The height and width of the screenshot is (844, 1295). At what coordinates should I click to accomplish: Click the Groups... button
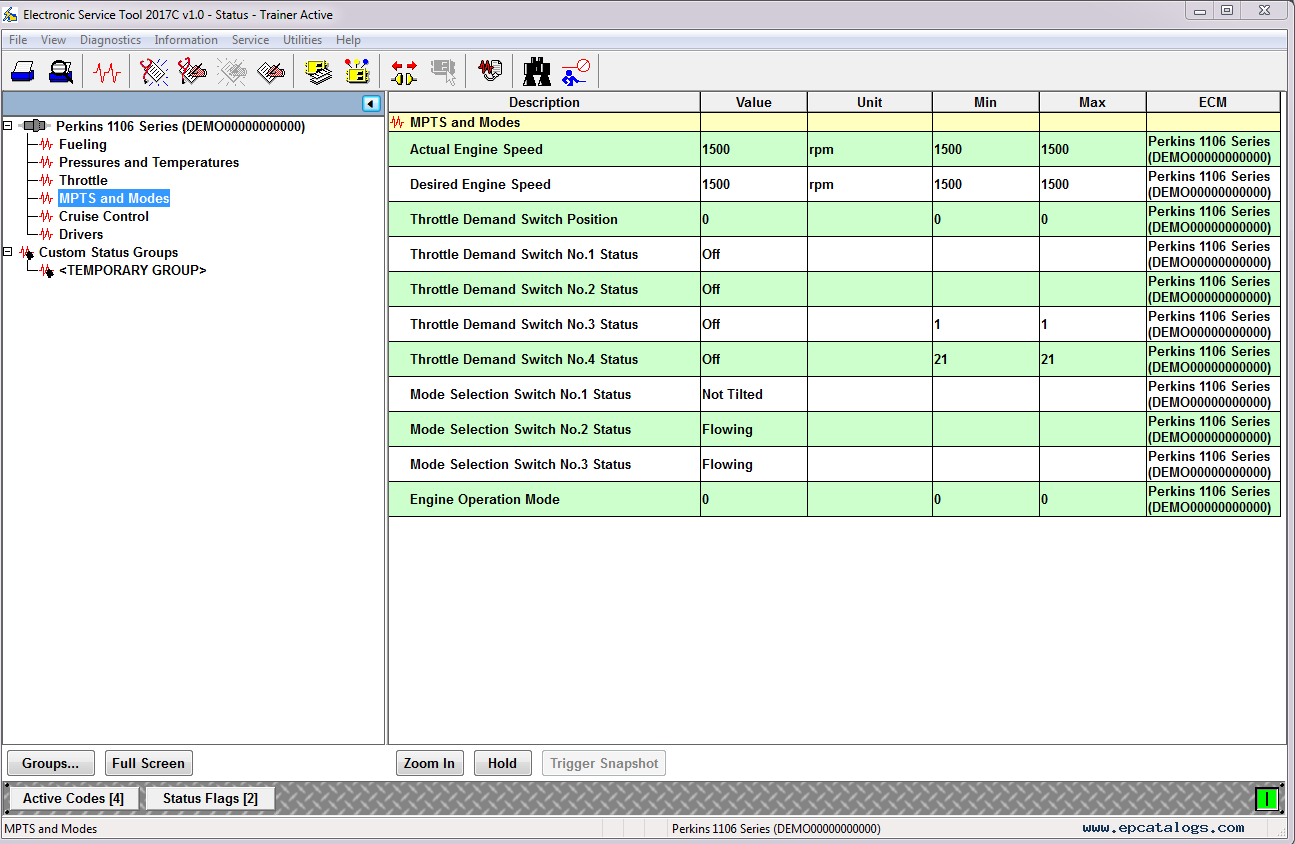pos(50,763)
